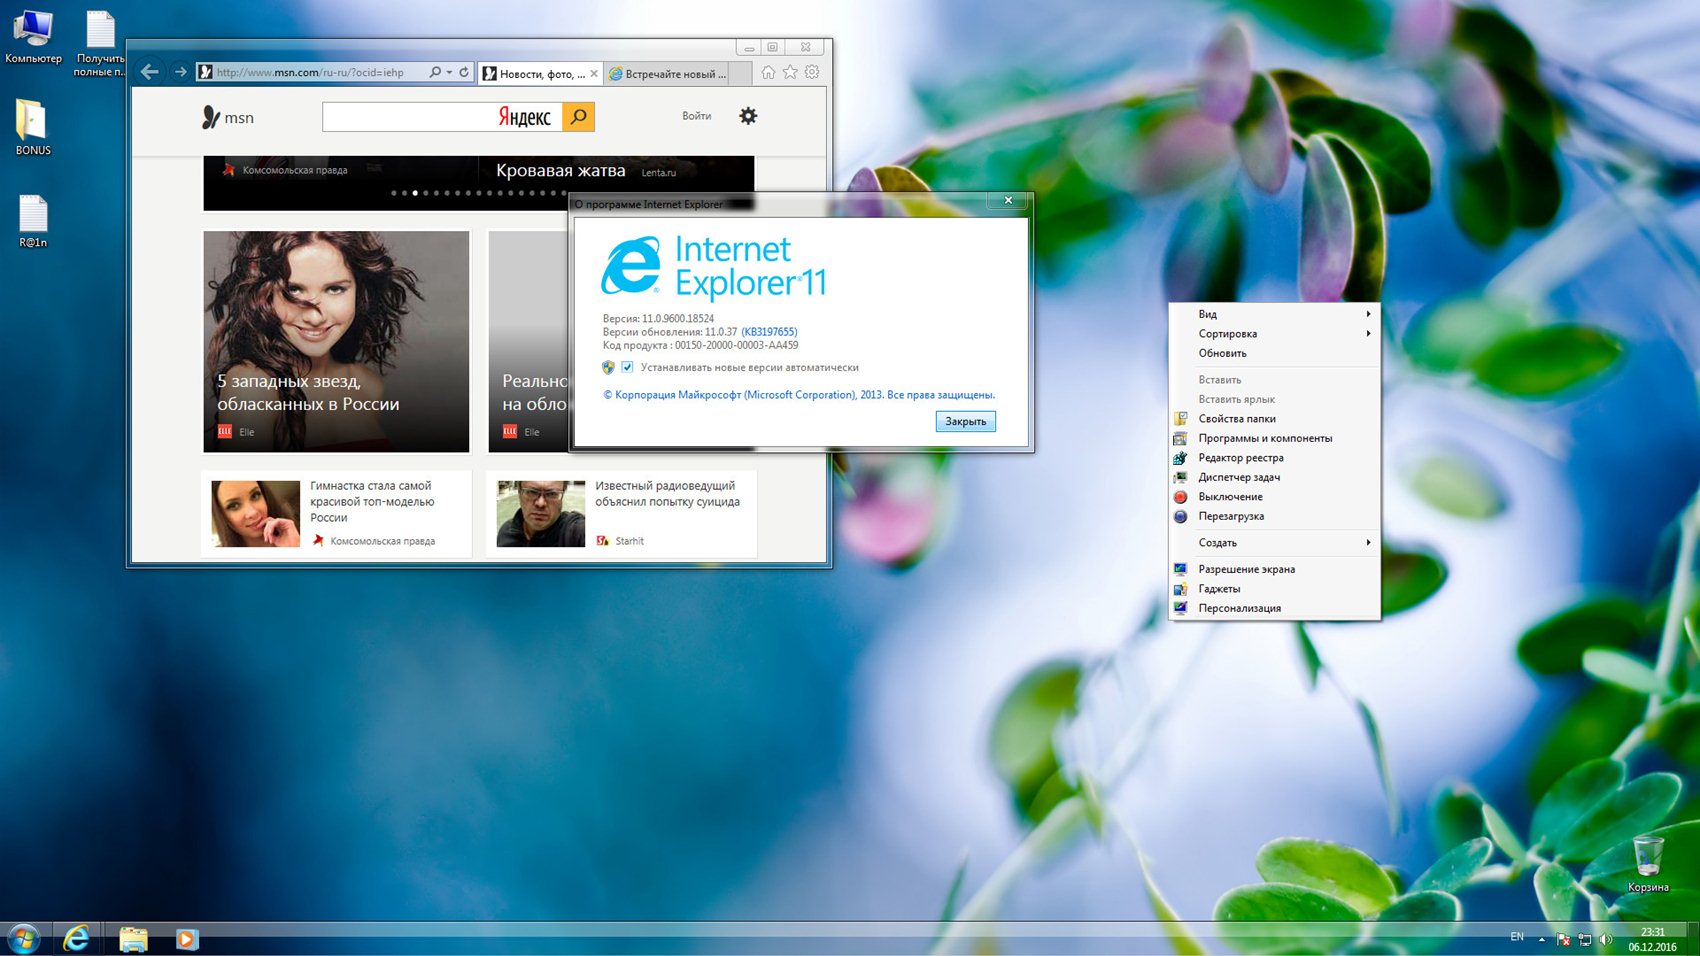Image resolution: width=1700 pixels, height=956 pixels.
Task: Click the Internet Explorer taskbar icon
Action: [77, 939]
